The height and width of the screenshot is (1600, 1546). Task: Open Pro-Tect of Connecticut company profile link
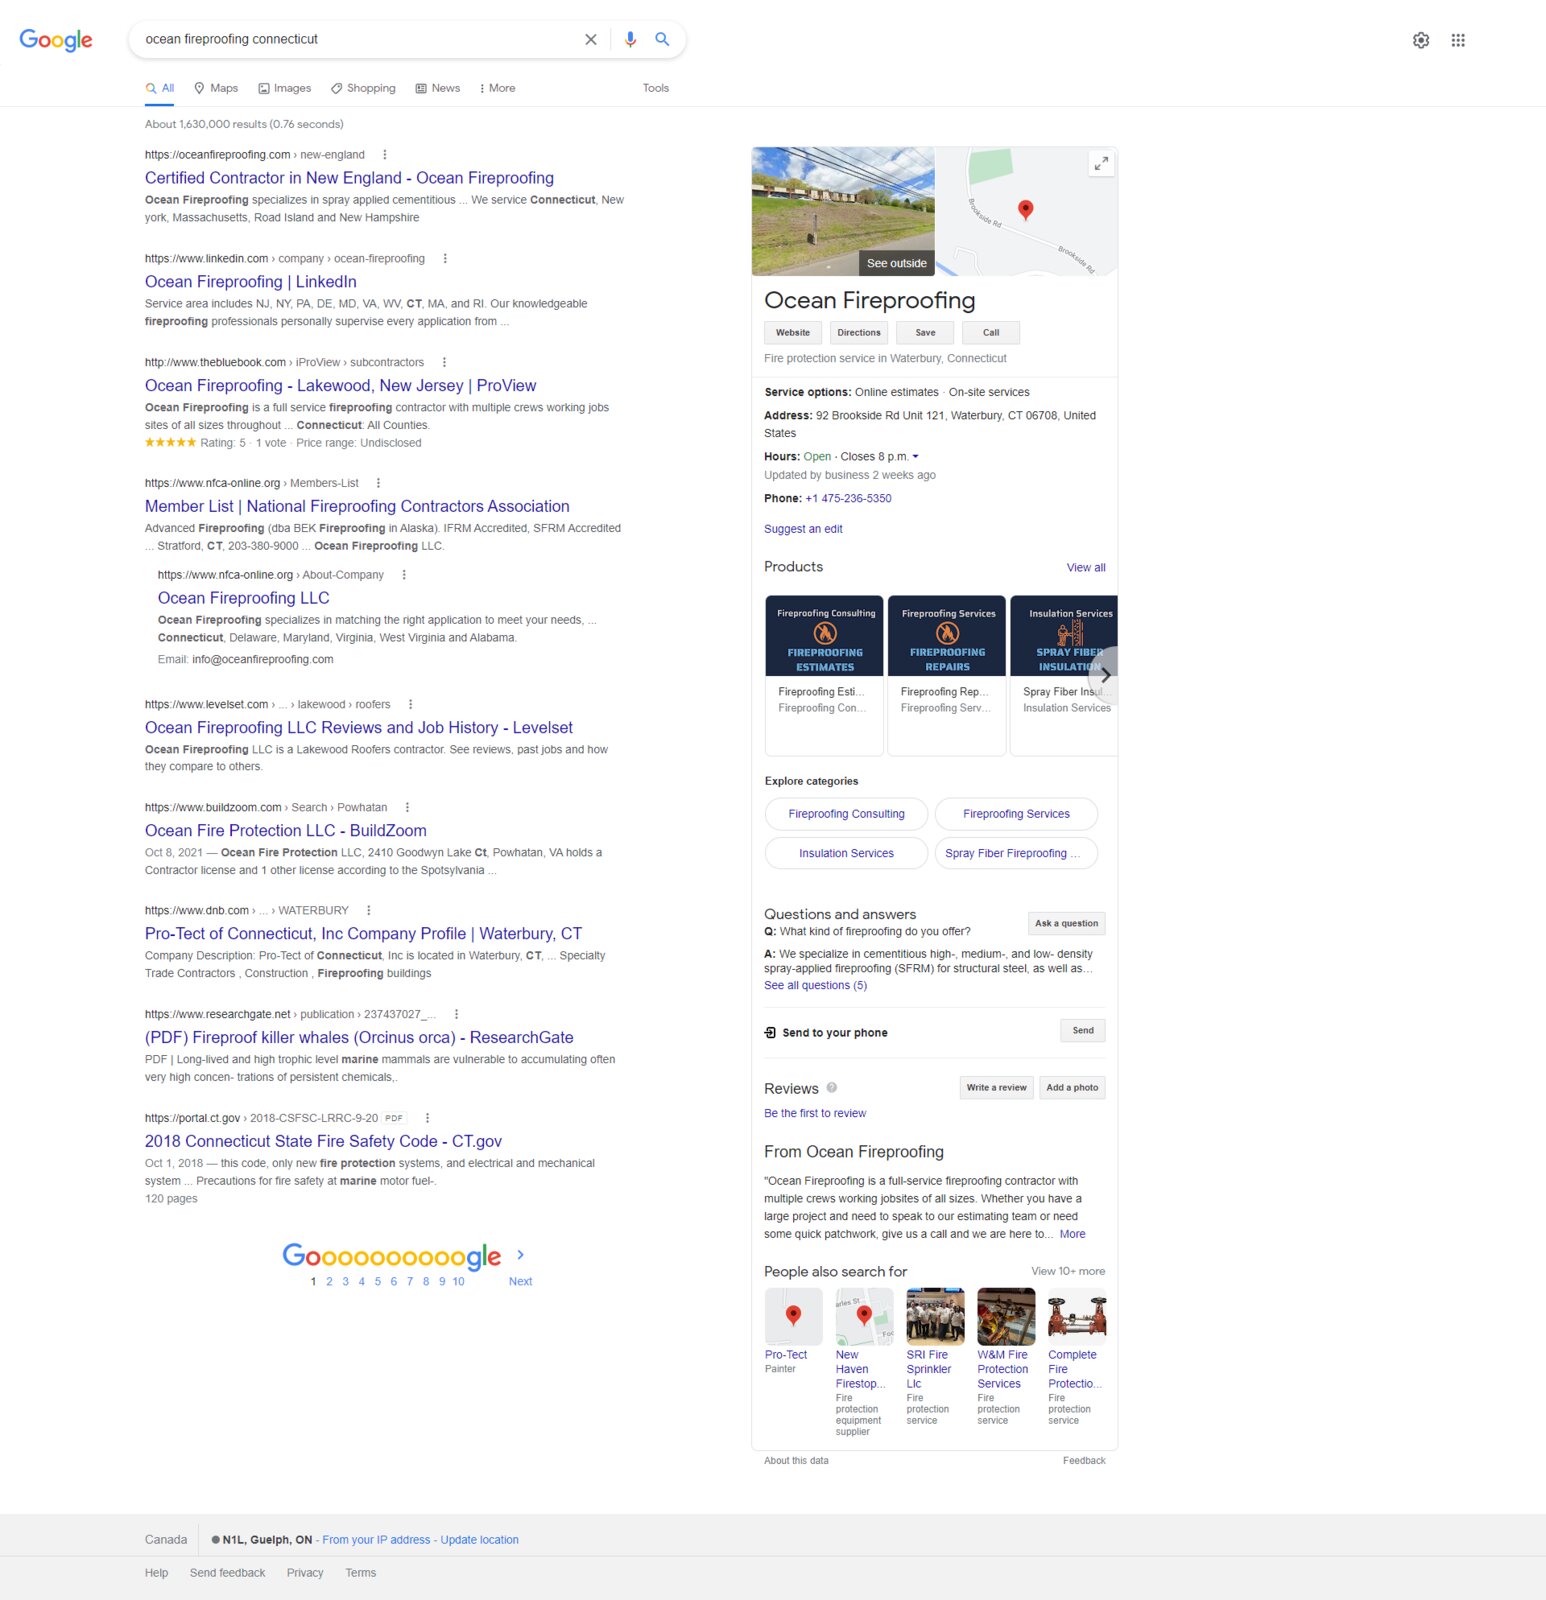[363, 934]
